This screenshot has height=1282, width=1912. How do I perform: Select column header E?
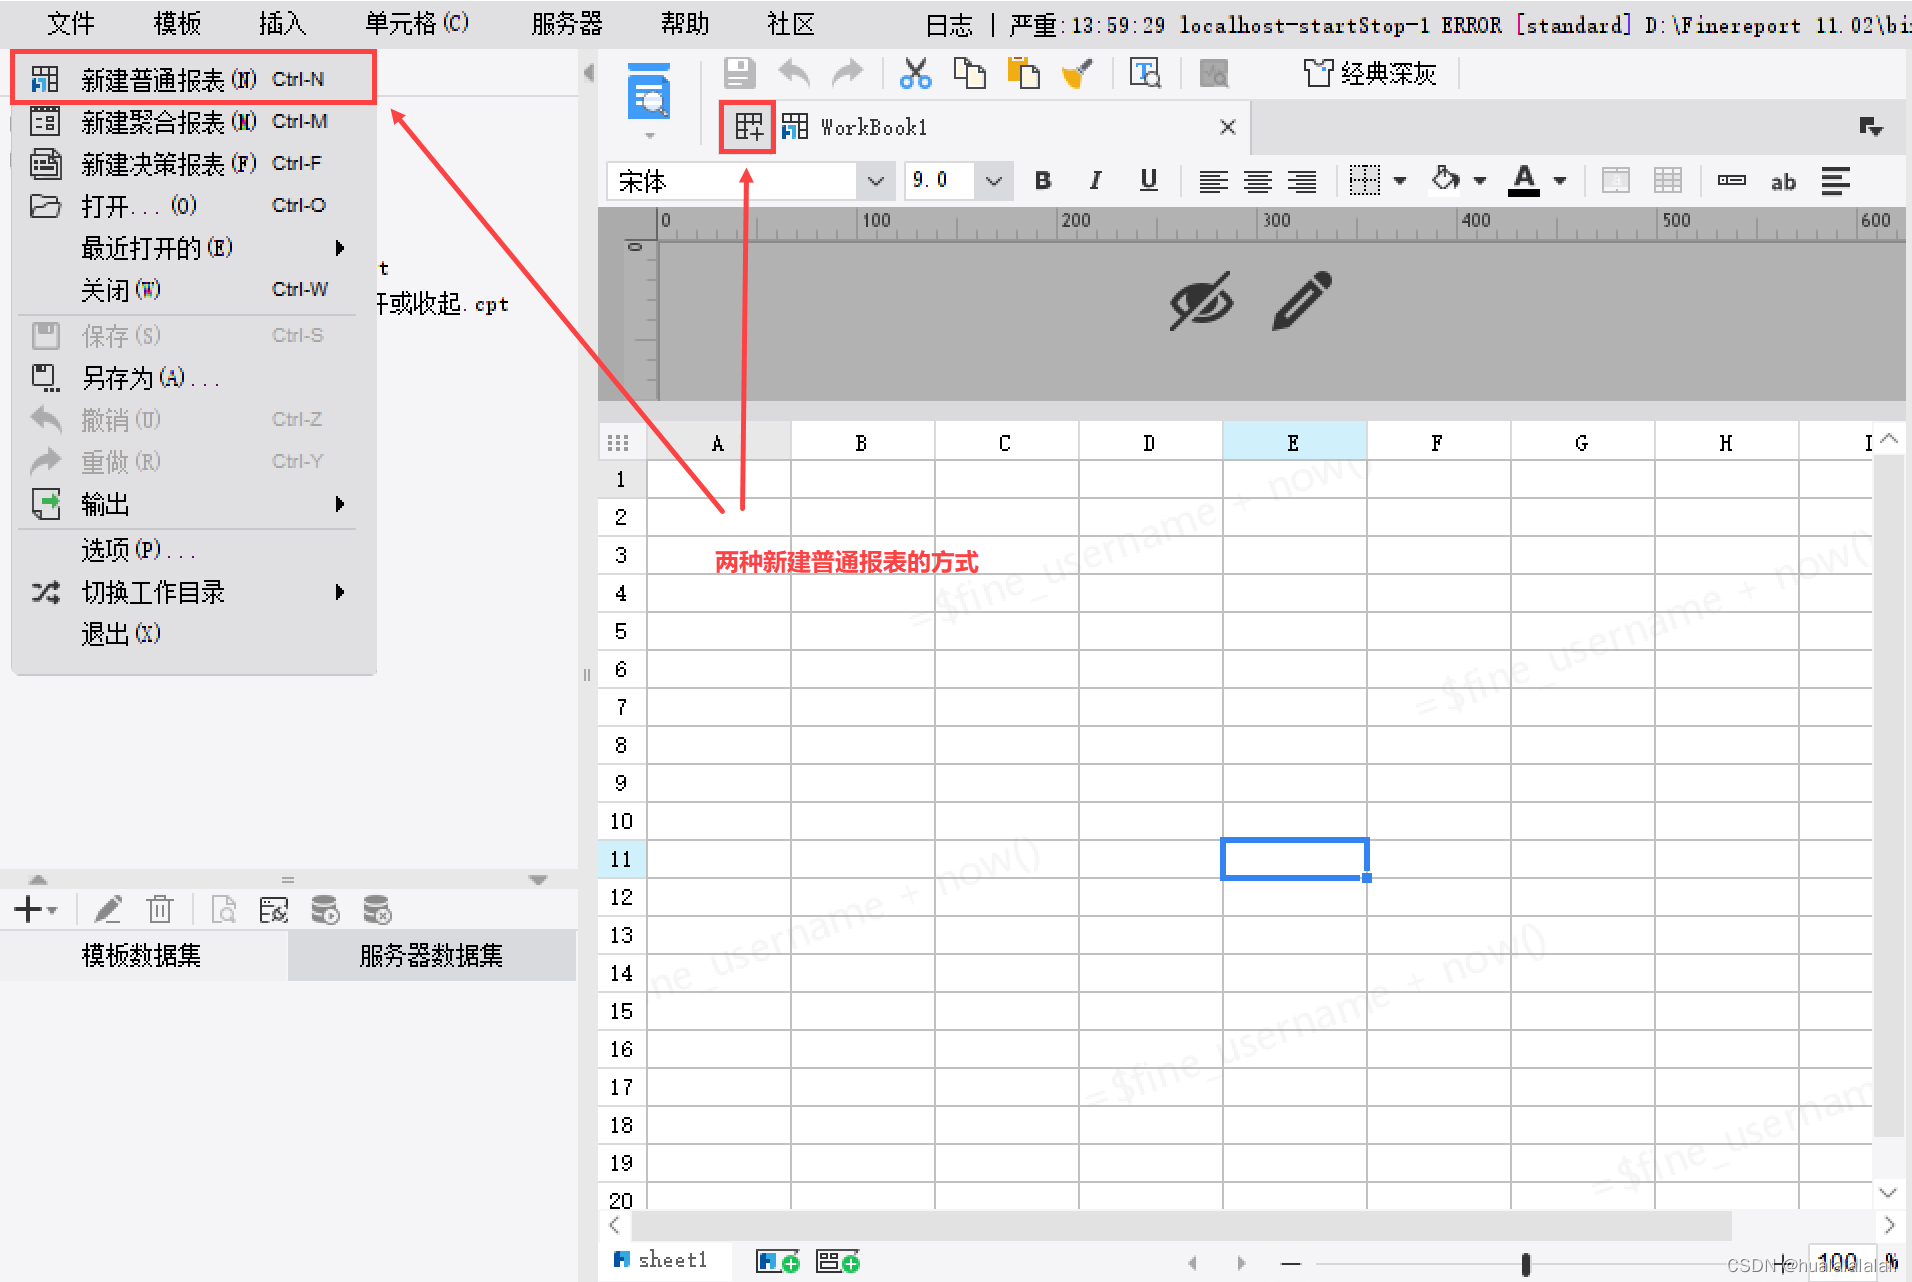tap(1294, 443)
